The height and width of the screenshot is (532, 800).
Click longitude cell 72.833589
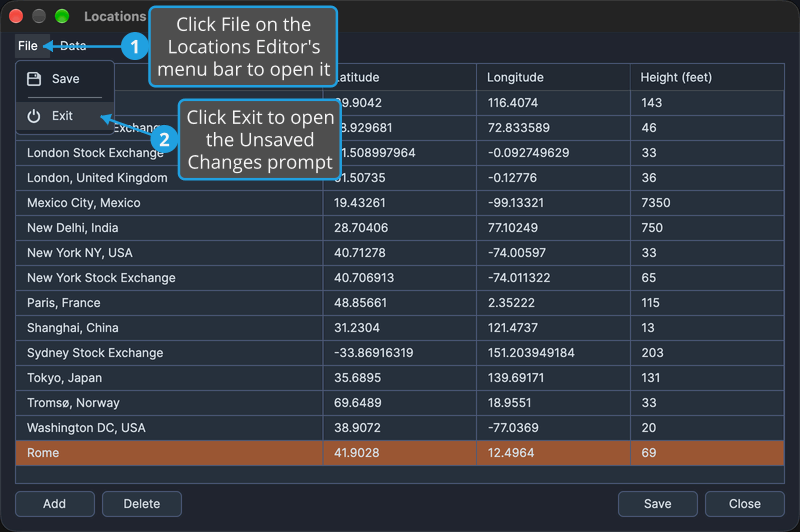click(553, 128)
